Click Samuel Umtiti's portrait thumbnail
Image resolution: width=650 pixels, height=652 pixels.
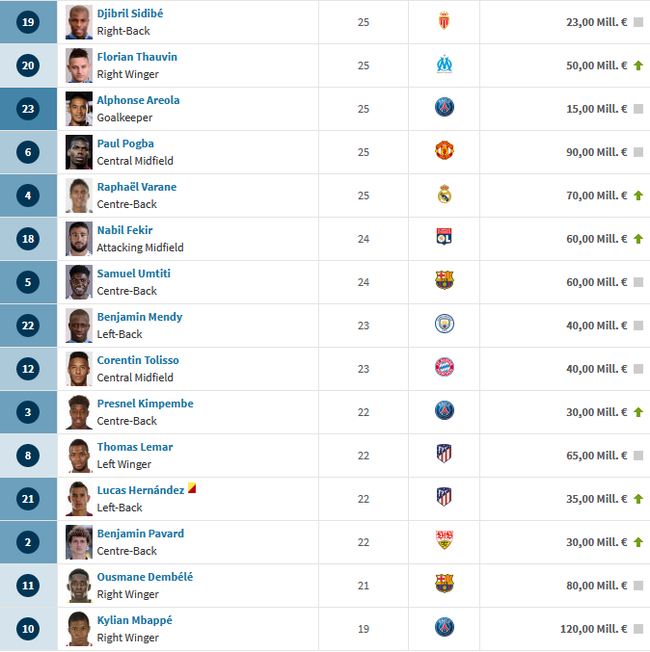click(79, 281)
